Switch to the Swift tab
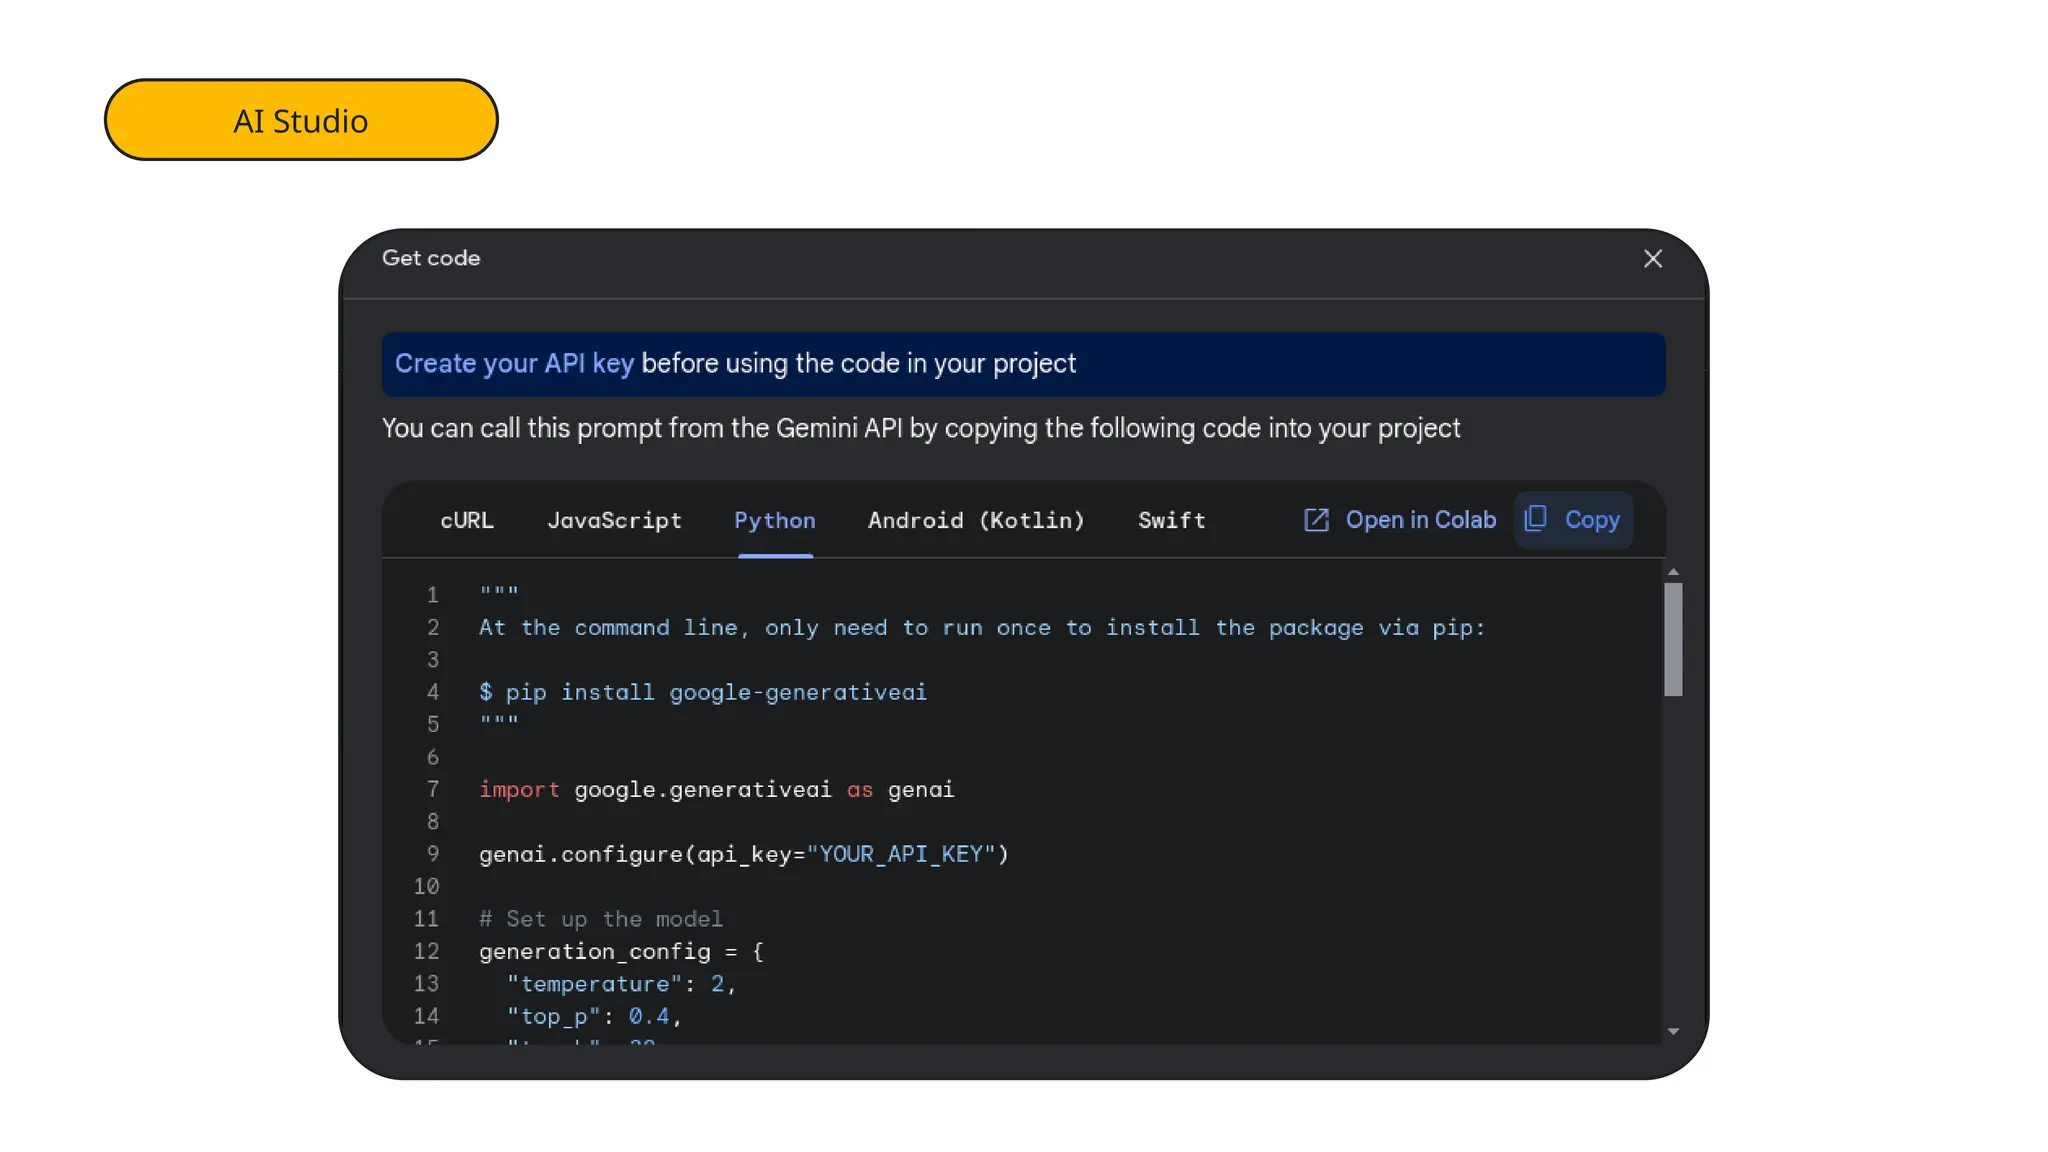The width and height of the screenshot is (2048, 1152). [x=1172, y=520]
